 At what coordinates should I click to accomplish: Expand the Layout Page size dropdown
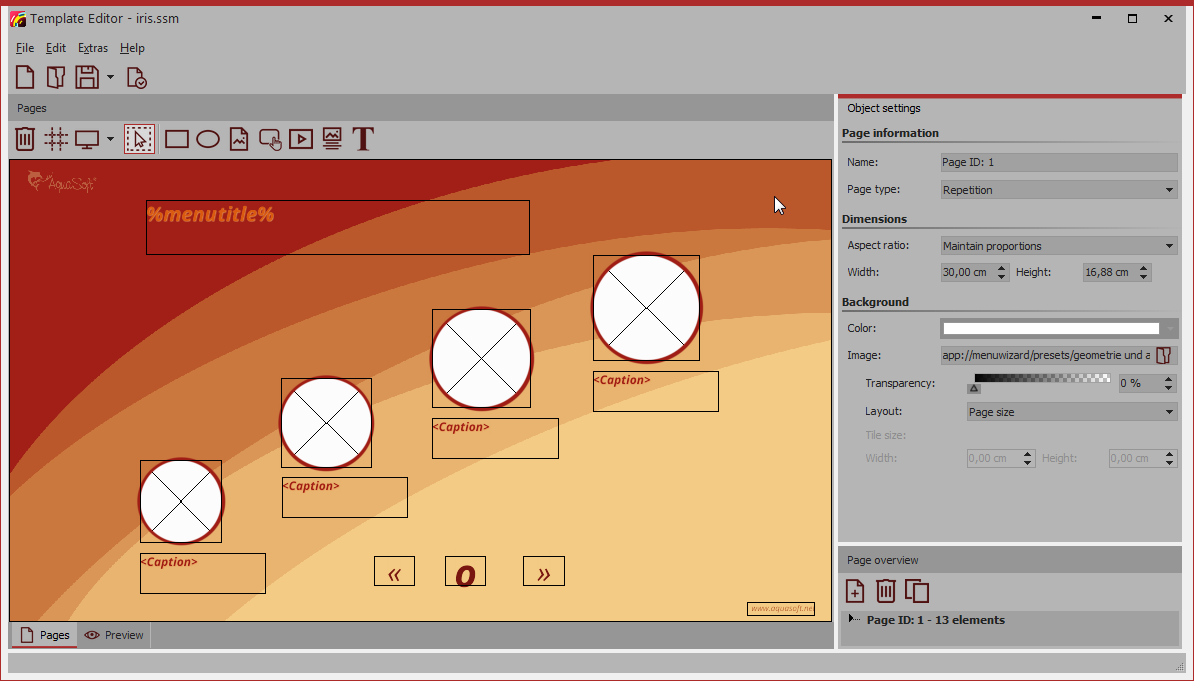click(1071, 412)
